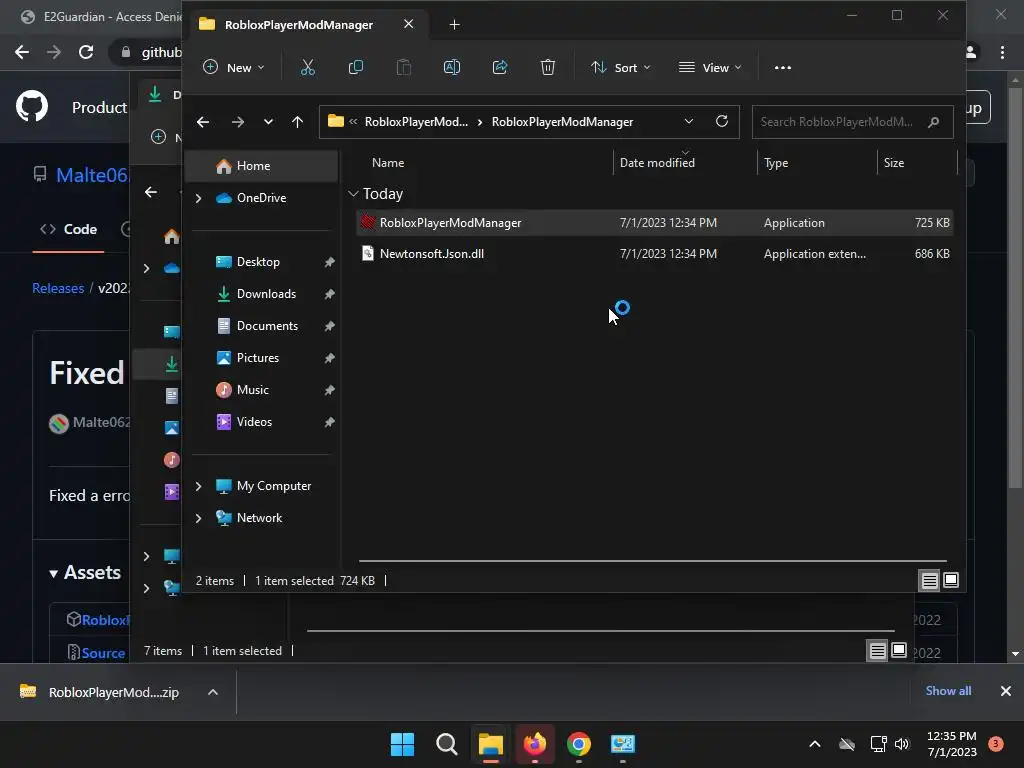This screenshot has height=768, width=1024.
Task: Click the Cut scissors icon in toolbar
Action: (308, 67)
